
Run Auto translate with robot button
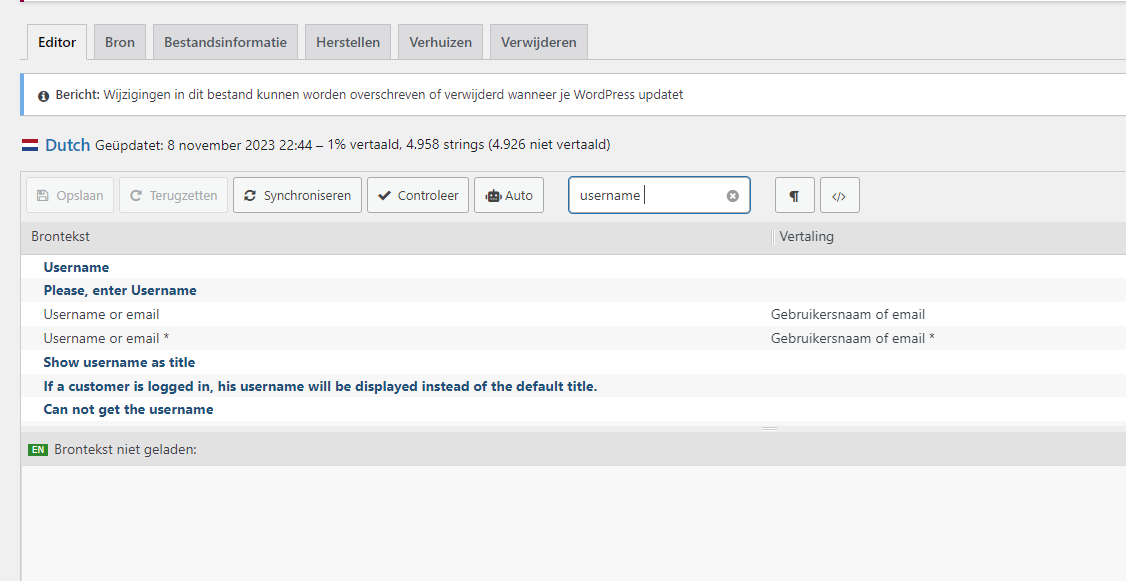point(509,195)
